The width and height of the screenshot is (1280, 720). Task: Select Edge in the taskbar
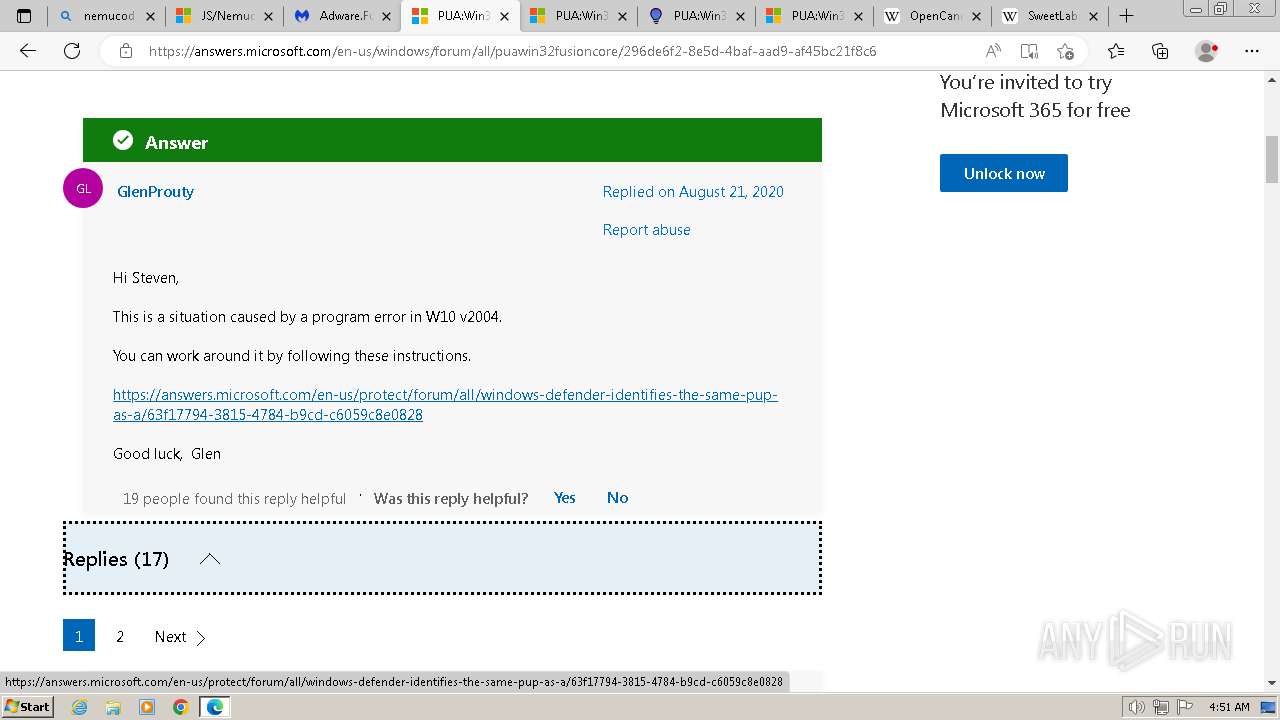coord(214,707)
